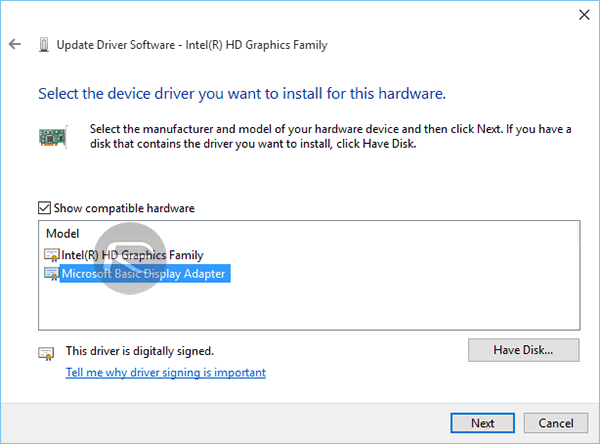Click the icon beside Intel(R) HD Graphics Family
The image size is (600, 444).
52,256
